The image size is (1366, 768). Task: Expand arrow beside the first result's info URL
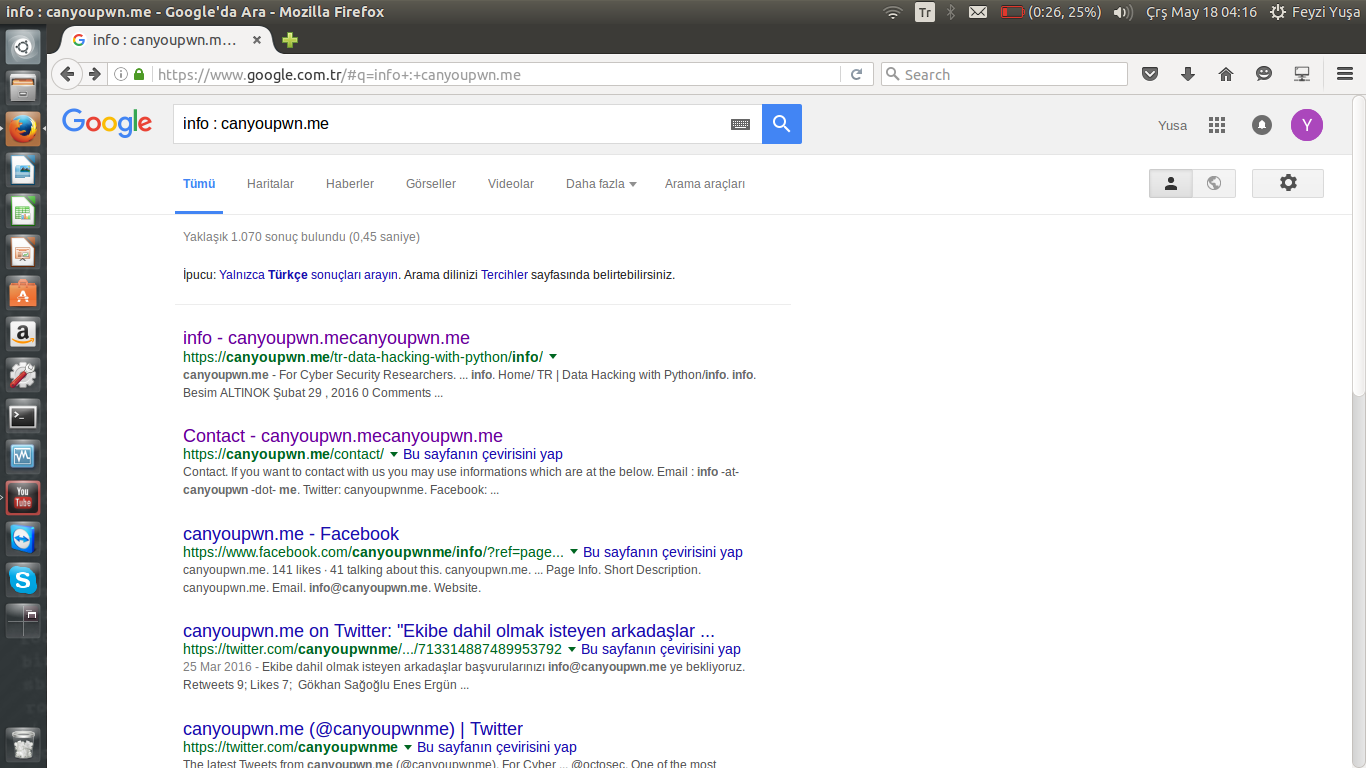click(x=553, y=357)
